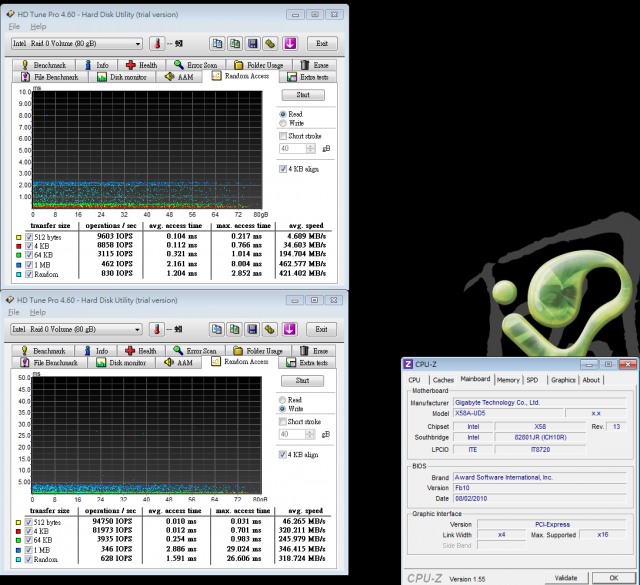Click copy screenshot icon in bottom HD Tune toolbar
This screenshot has width=640, height=585.
235,329
